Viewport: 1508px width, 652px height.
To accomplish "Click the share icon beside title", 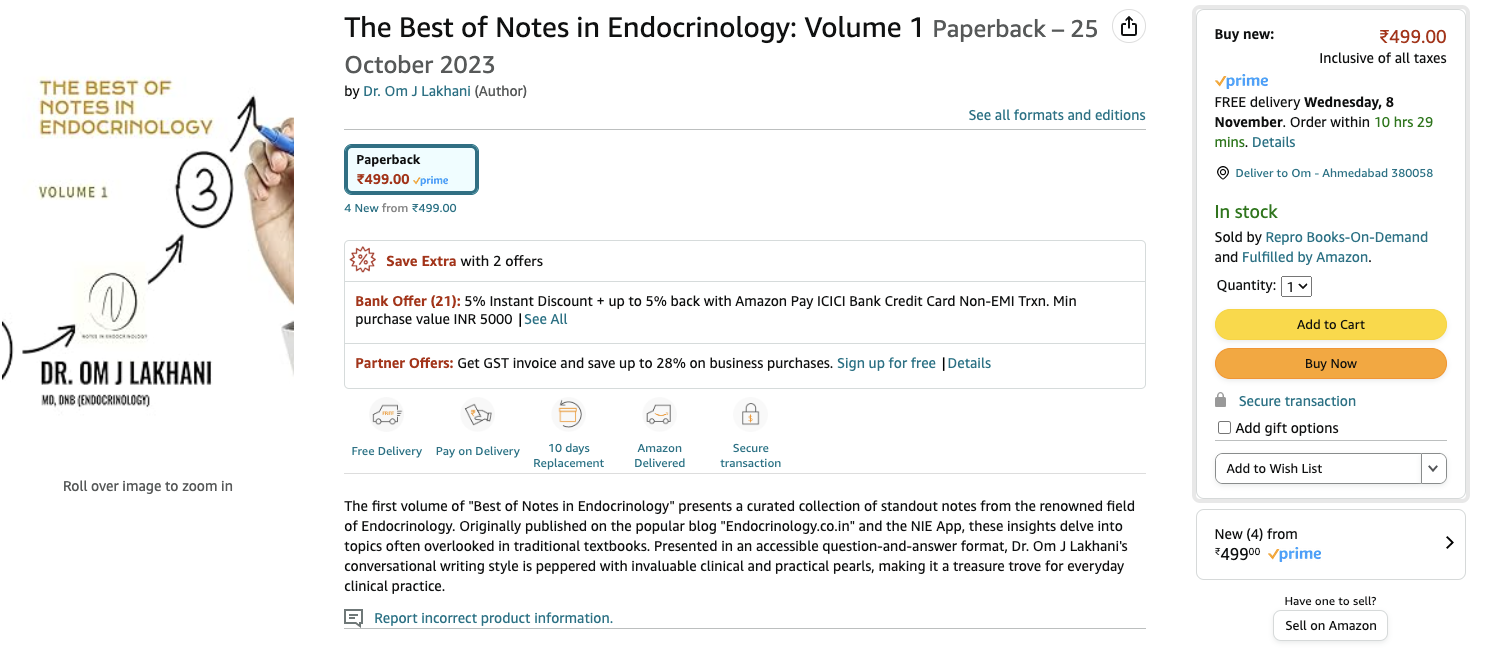I will [x=1129, y=26].
